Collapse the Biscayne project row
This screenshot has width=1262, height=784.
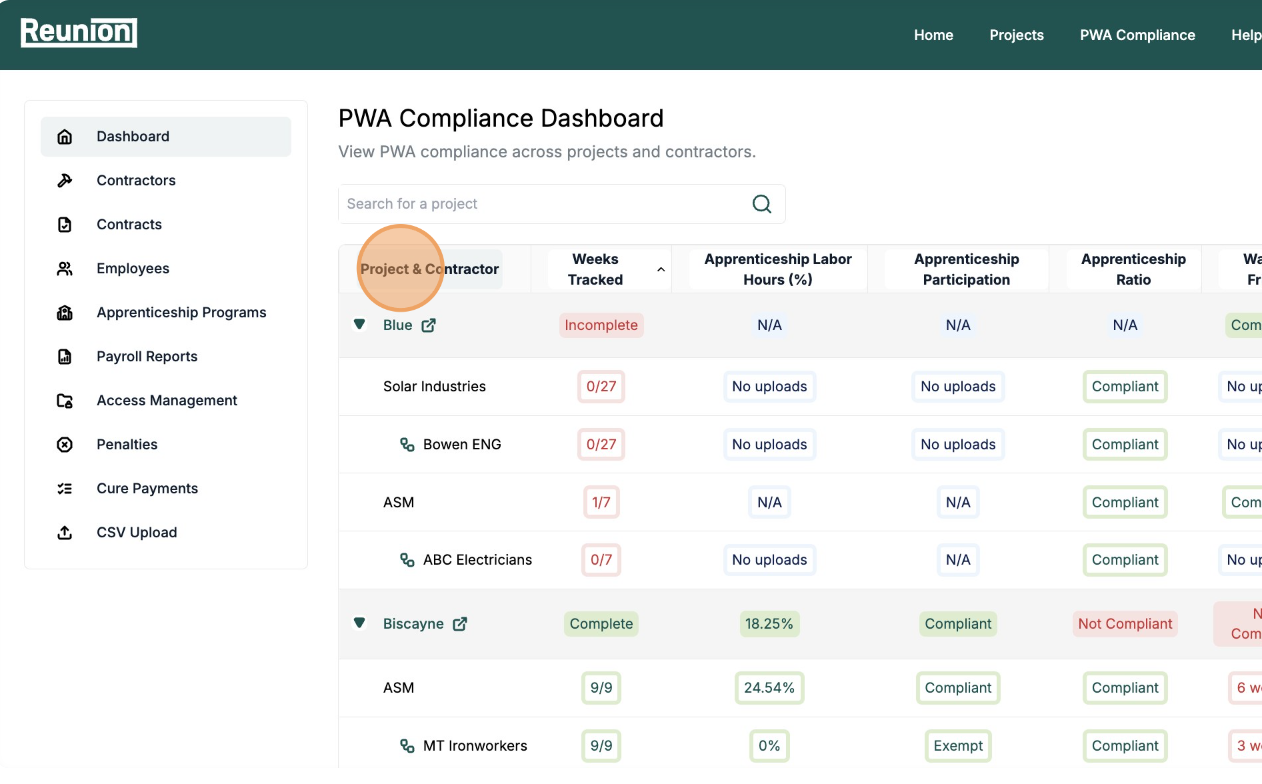[359, 623]
